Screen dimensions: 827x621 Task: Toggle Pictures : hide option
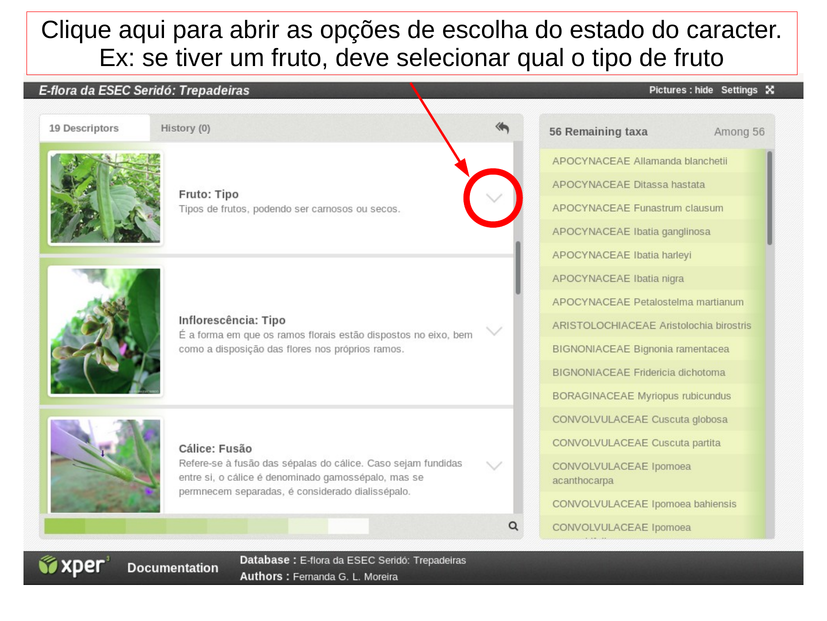[x=681, y=90]
